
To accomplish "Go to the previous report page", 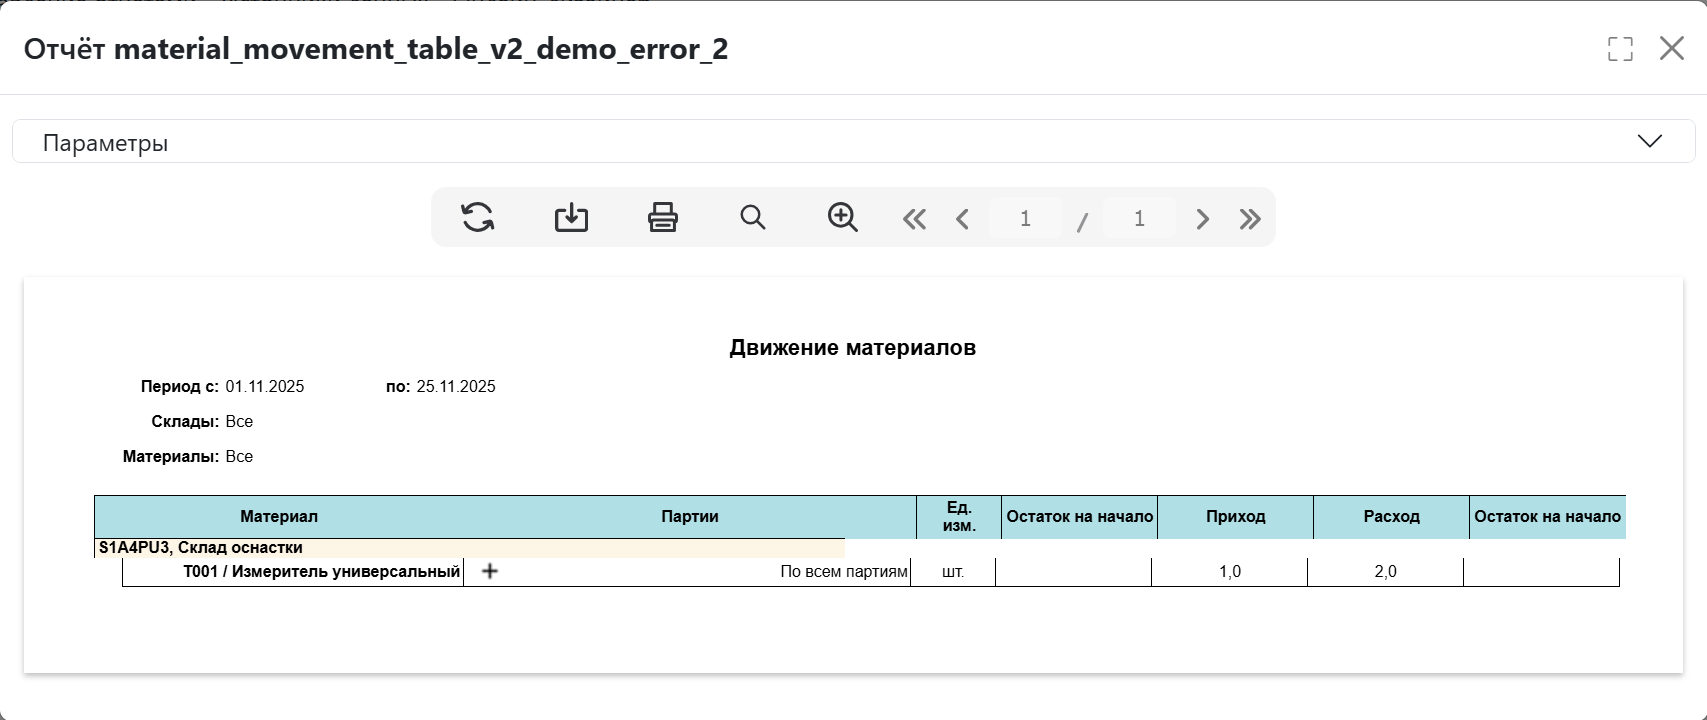I will coord(962,219).
